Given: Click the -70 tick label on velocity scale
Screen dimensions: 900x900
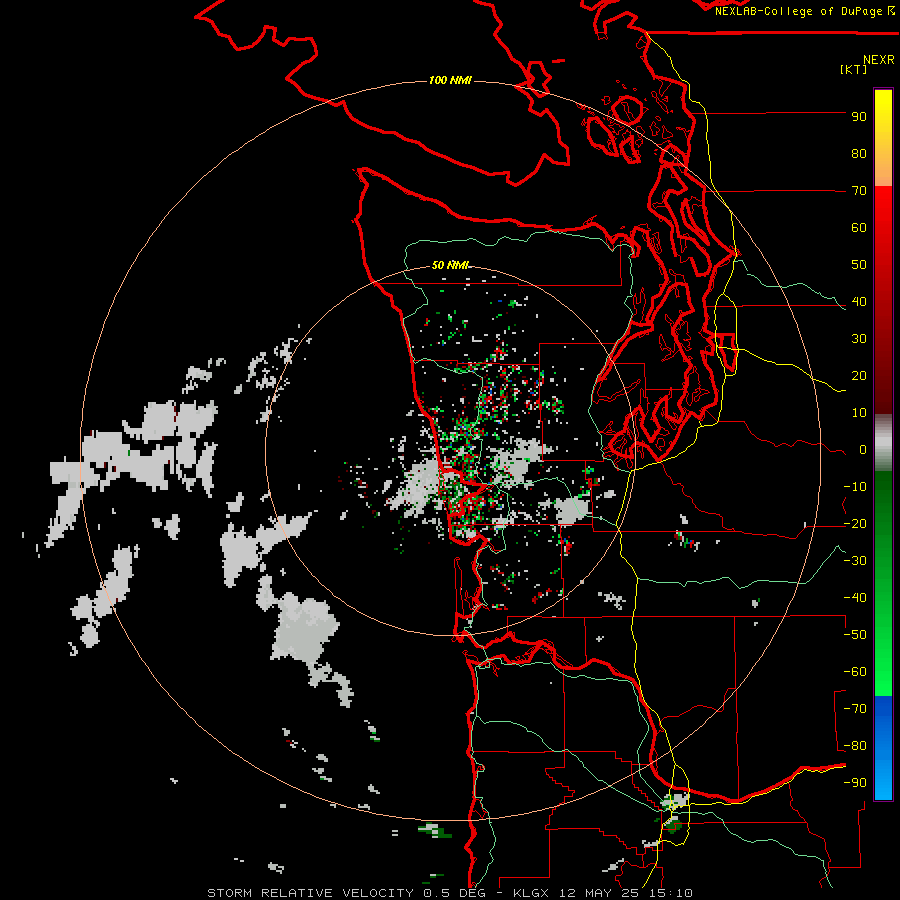Looking at the screenshot, I should (x=855, y=709).
